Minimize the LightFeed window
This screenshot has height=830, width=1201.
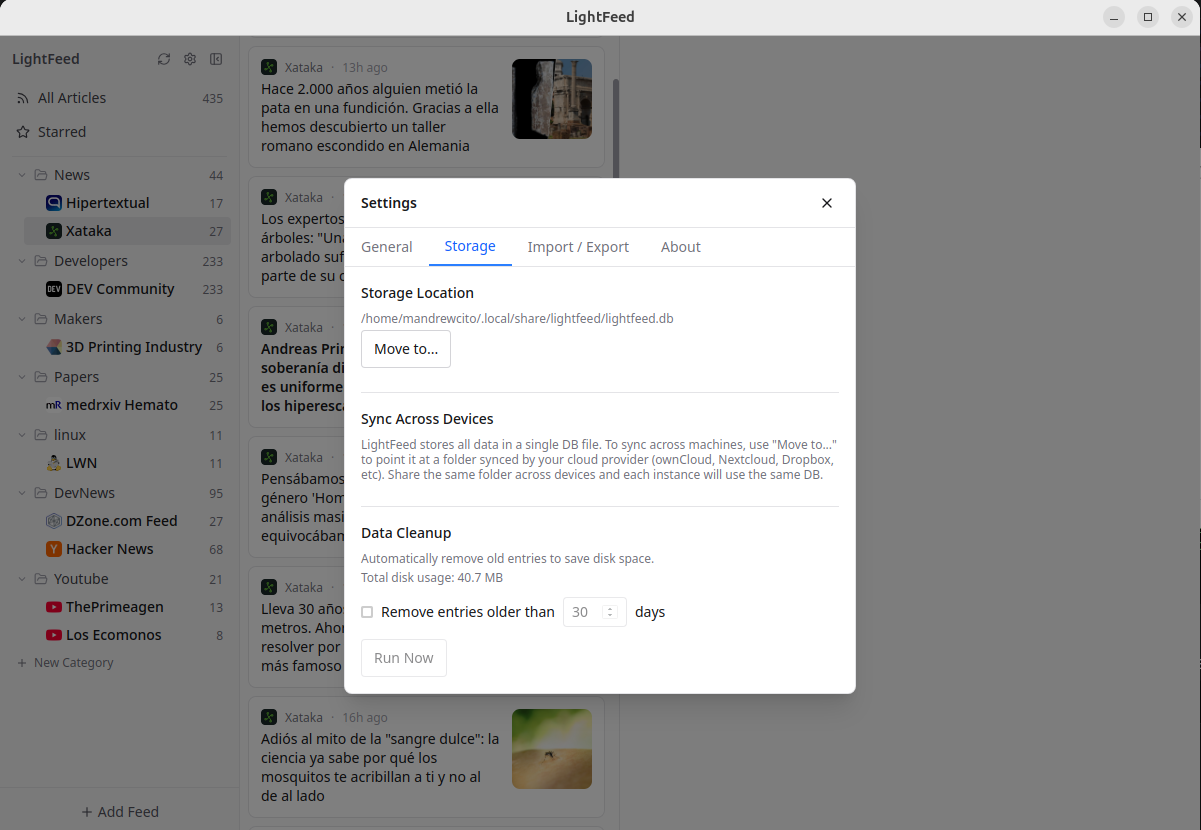point(1114,17)
